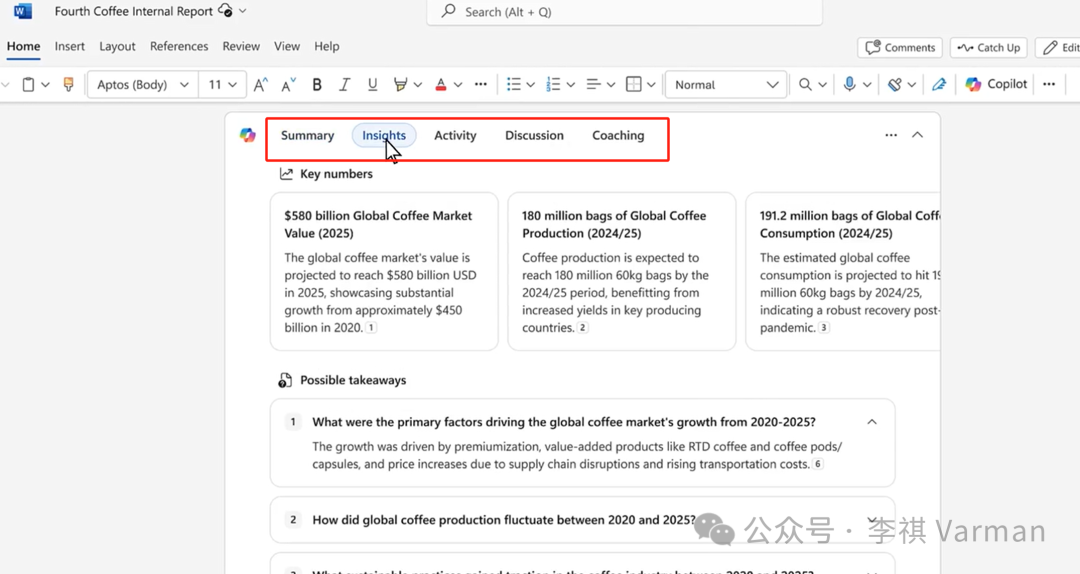Screen dimensions: 1080x574
Task: Click the cloud save status icon
Action: coord(225,10)
